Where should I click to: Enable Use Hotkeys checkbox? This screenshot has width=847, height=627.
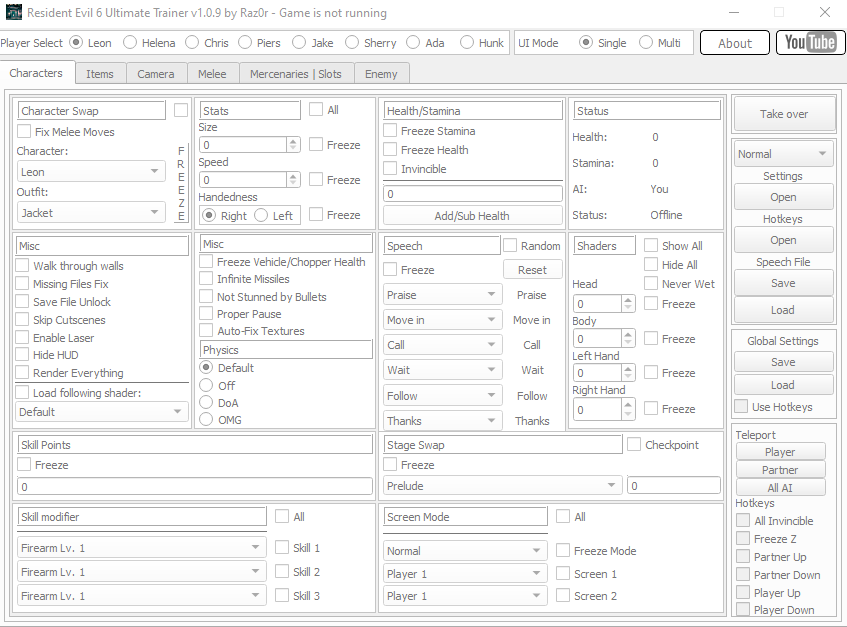774,407
